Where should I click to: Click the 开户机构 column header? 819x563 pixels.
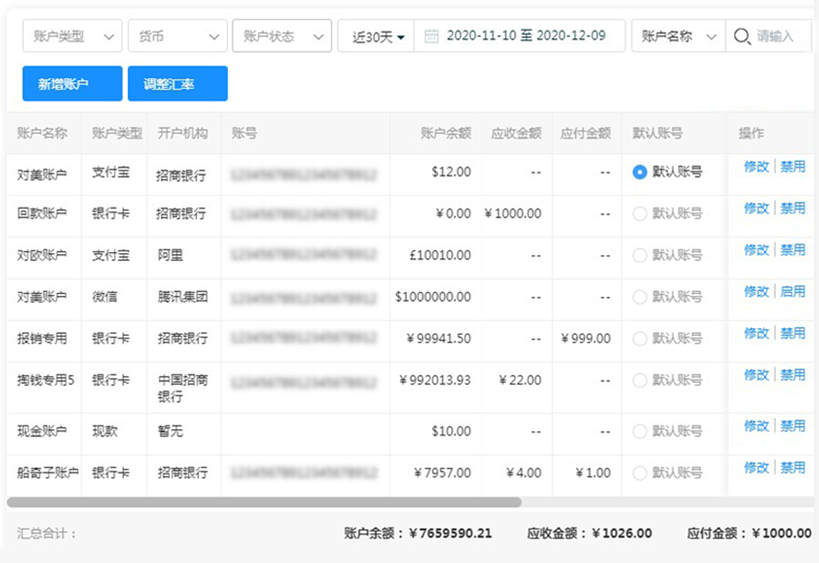pyautogui.click(x=183, y=133)
